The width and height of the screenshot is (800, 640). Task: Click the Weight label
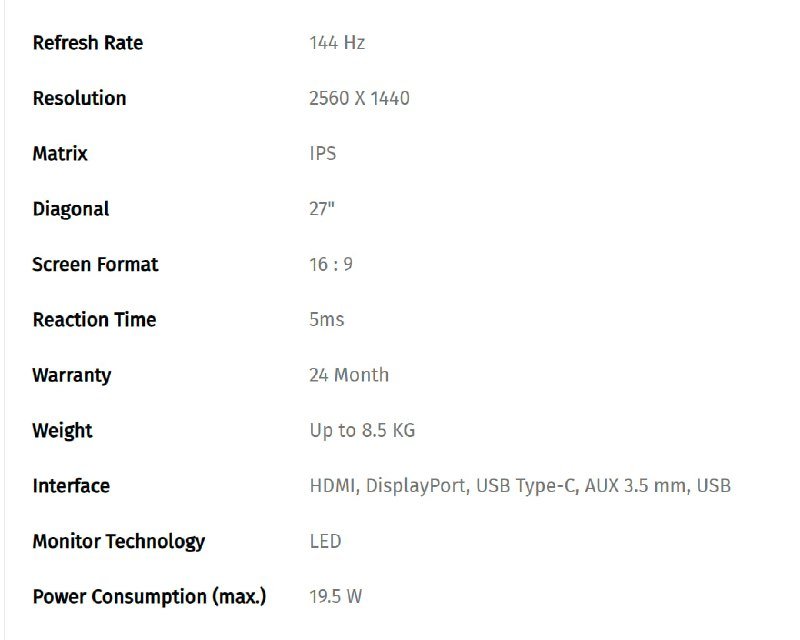coord(63,431)
